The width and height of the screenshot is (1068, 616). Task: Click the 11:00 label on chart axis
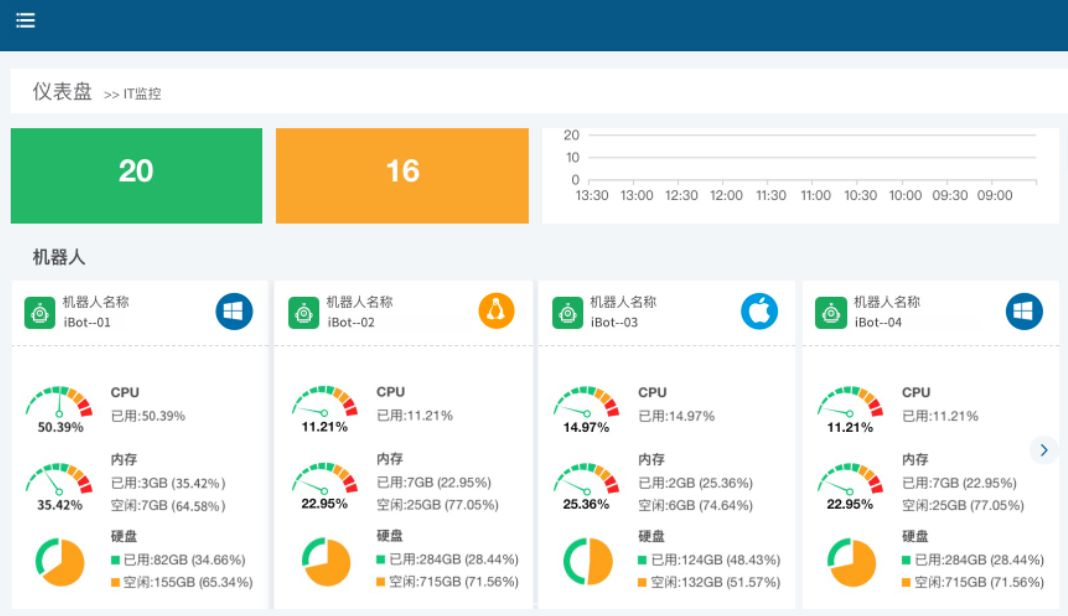pyautogui.click(x=815, y=196)
